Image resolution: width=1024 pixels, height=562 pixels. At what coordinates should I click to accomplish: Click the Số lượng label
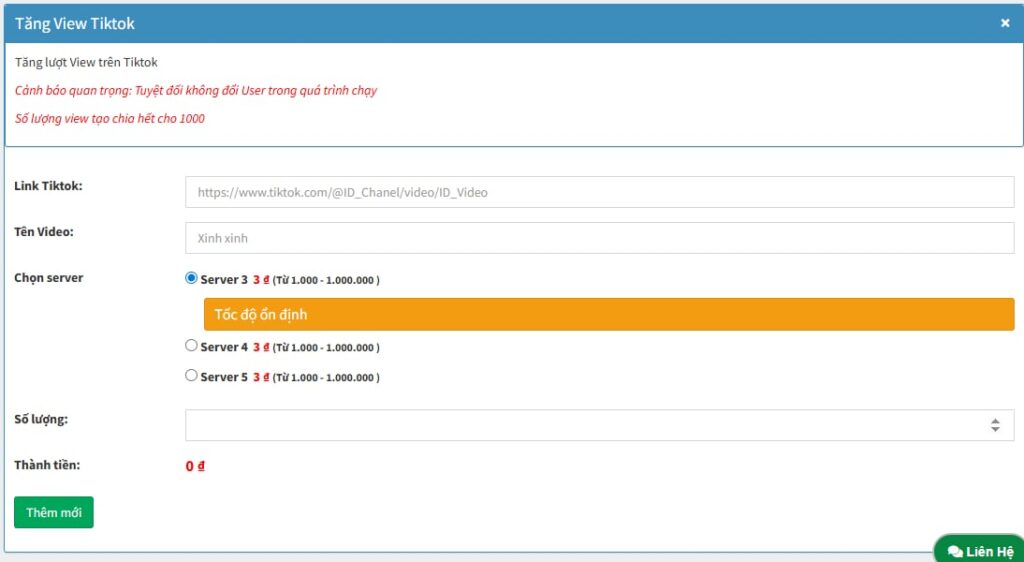pyautogui.click(x=41, y=419)
